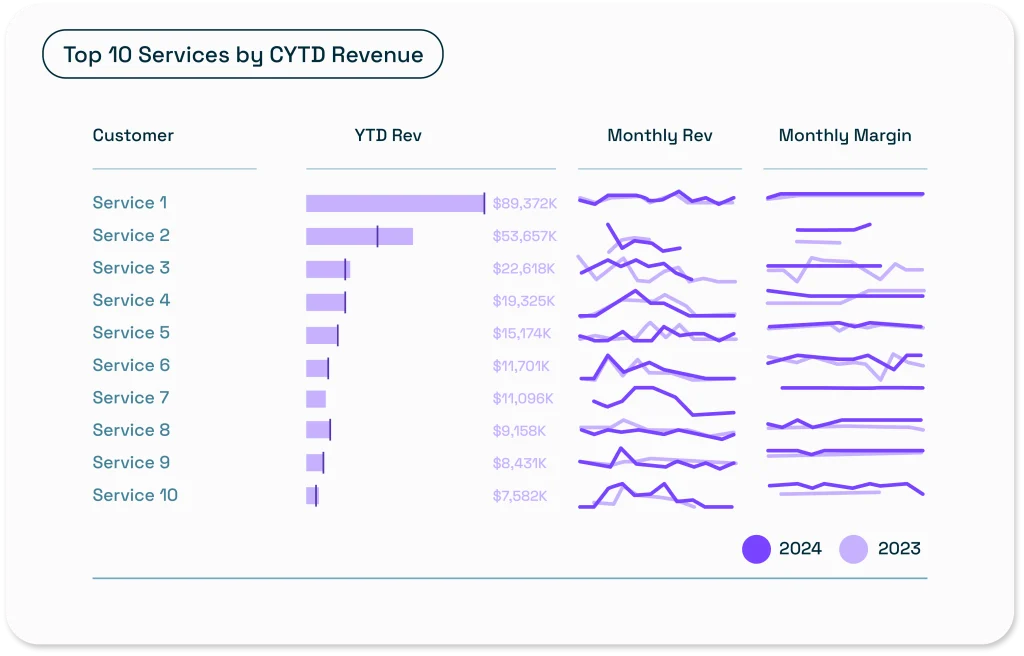Image resolution: width=1024 pixels, height=656 pixels.
Task: Sort by the YTD Rev column header
Action: [x=388, y=136]
